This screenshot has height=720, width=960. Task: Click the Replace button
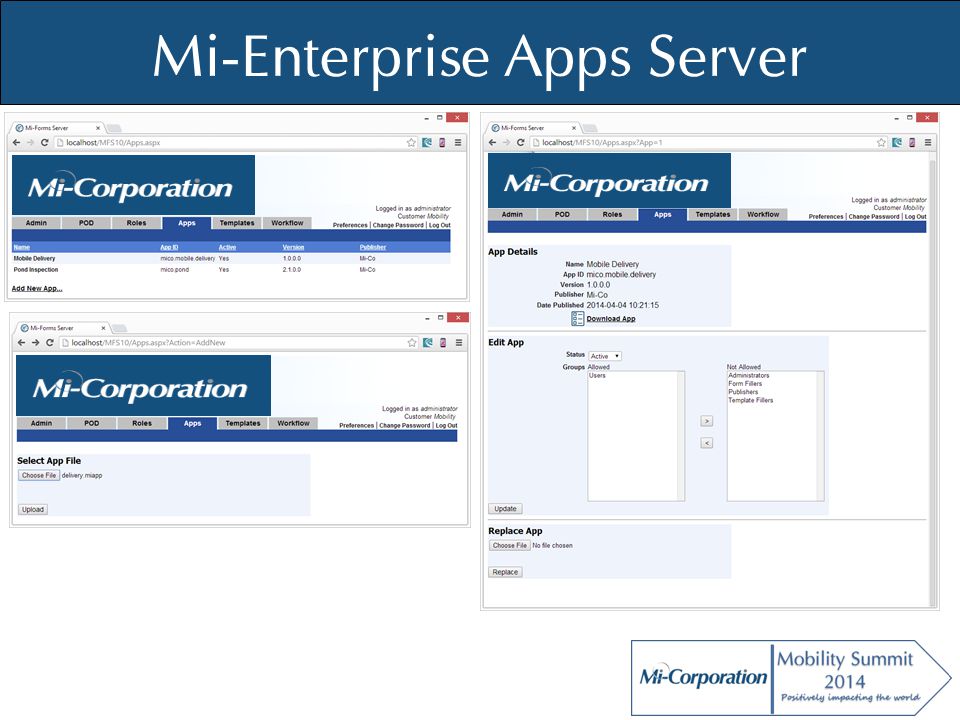tap(505, 572)
